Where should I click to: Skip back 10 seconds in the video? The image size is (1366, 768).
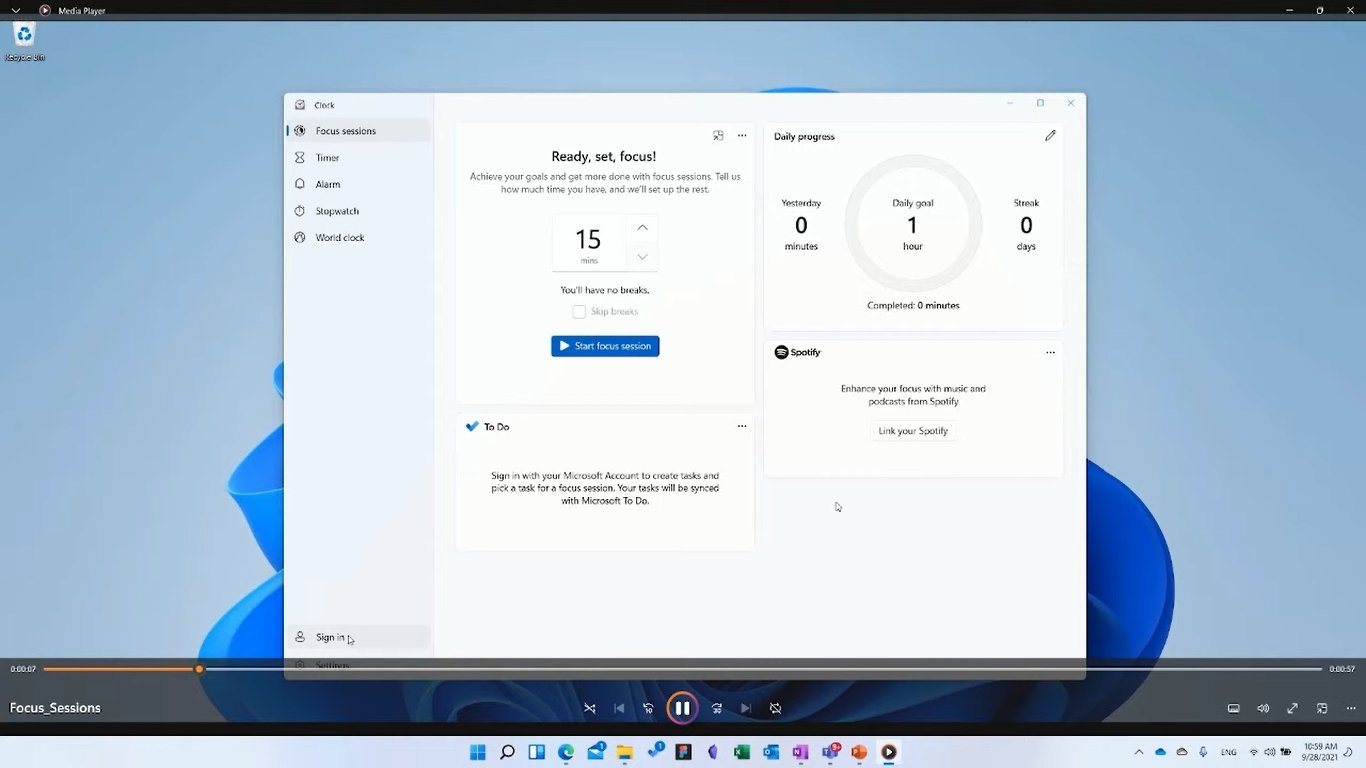pyautogui.click(x=648, y=707)
